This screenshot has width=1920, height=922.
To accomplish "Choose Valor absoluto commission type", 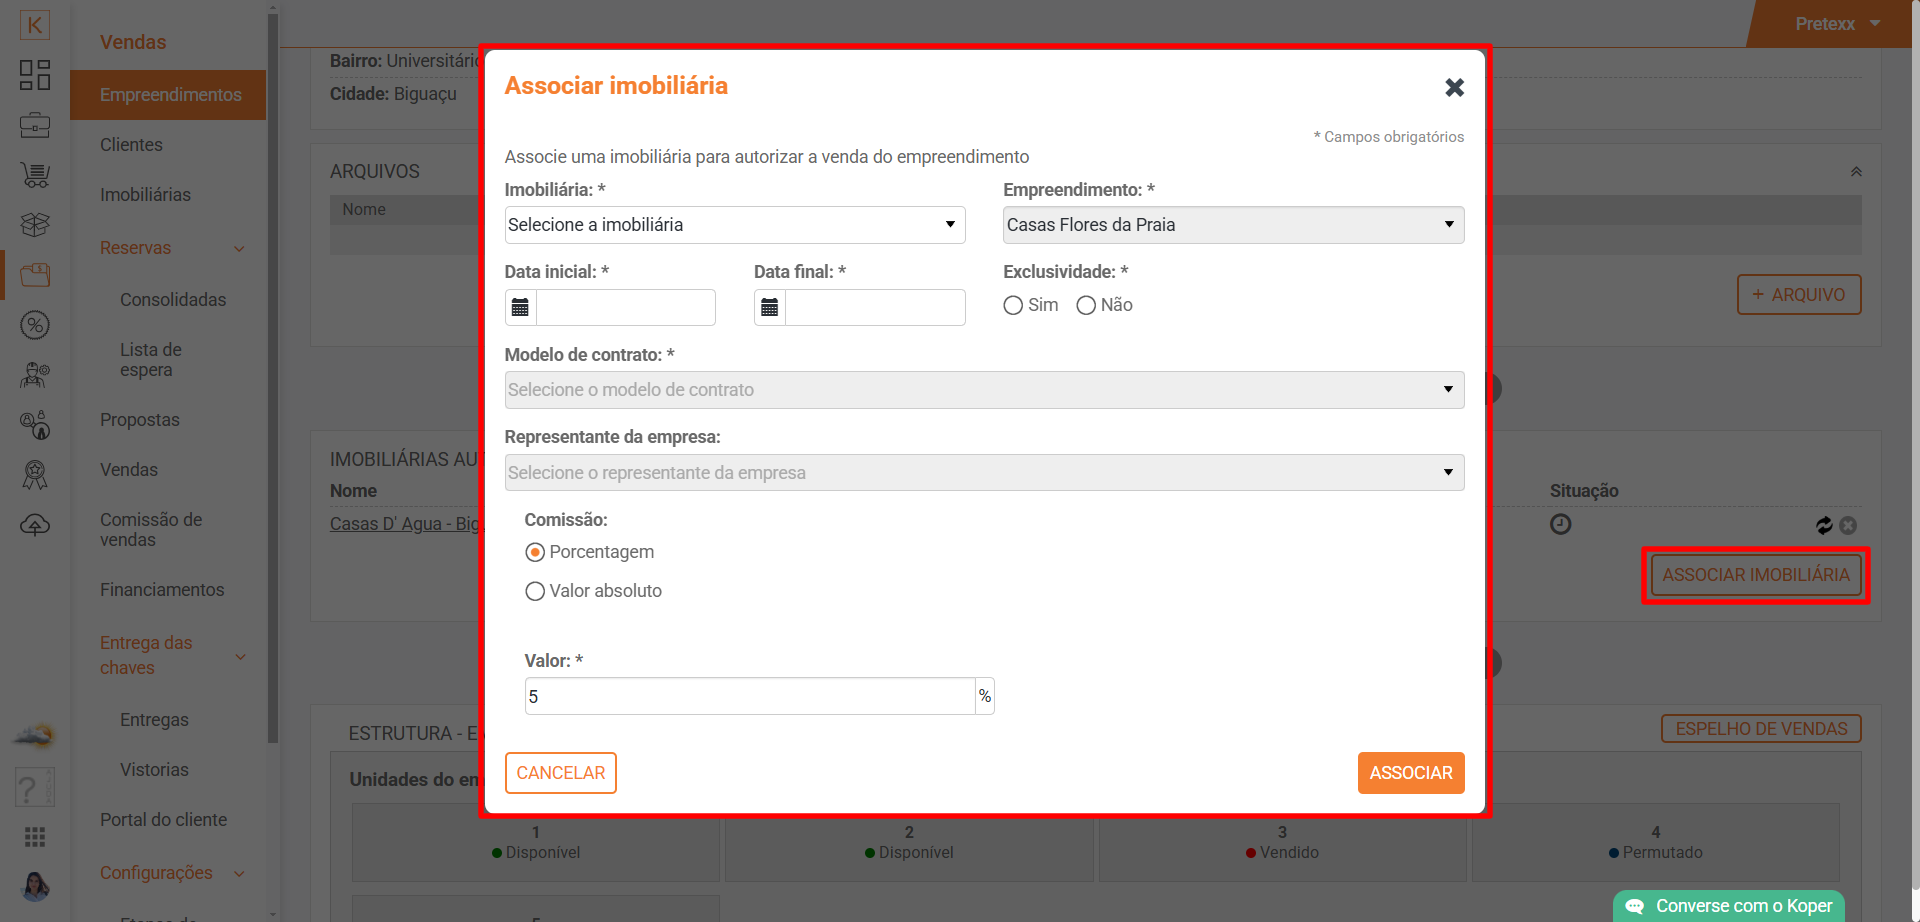I will point(535,591).
